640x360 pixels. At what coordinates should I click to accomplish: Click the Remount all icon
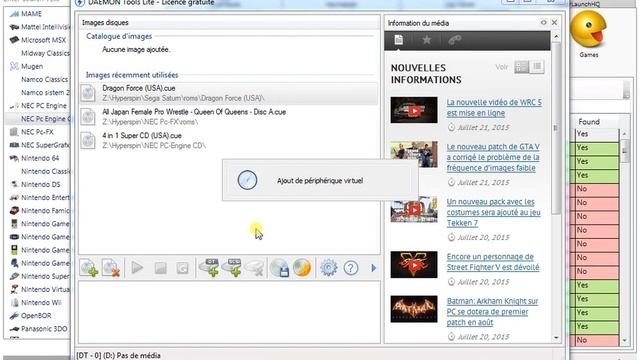pyautogui.click(x=182, y=268)
